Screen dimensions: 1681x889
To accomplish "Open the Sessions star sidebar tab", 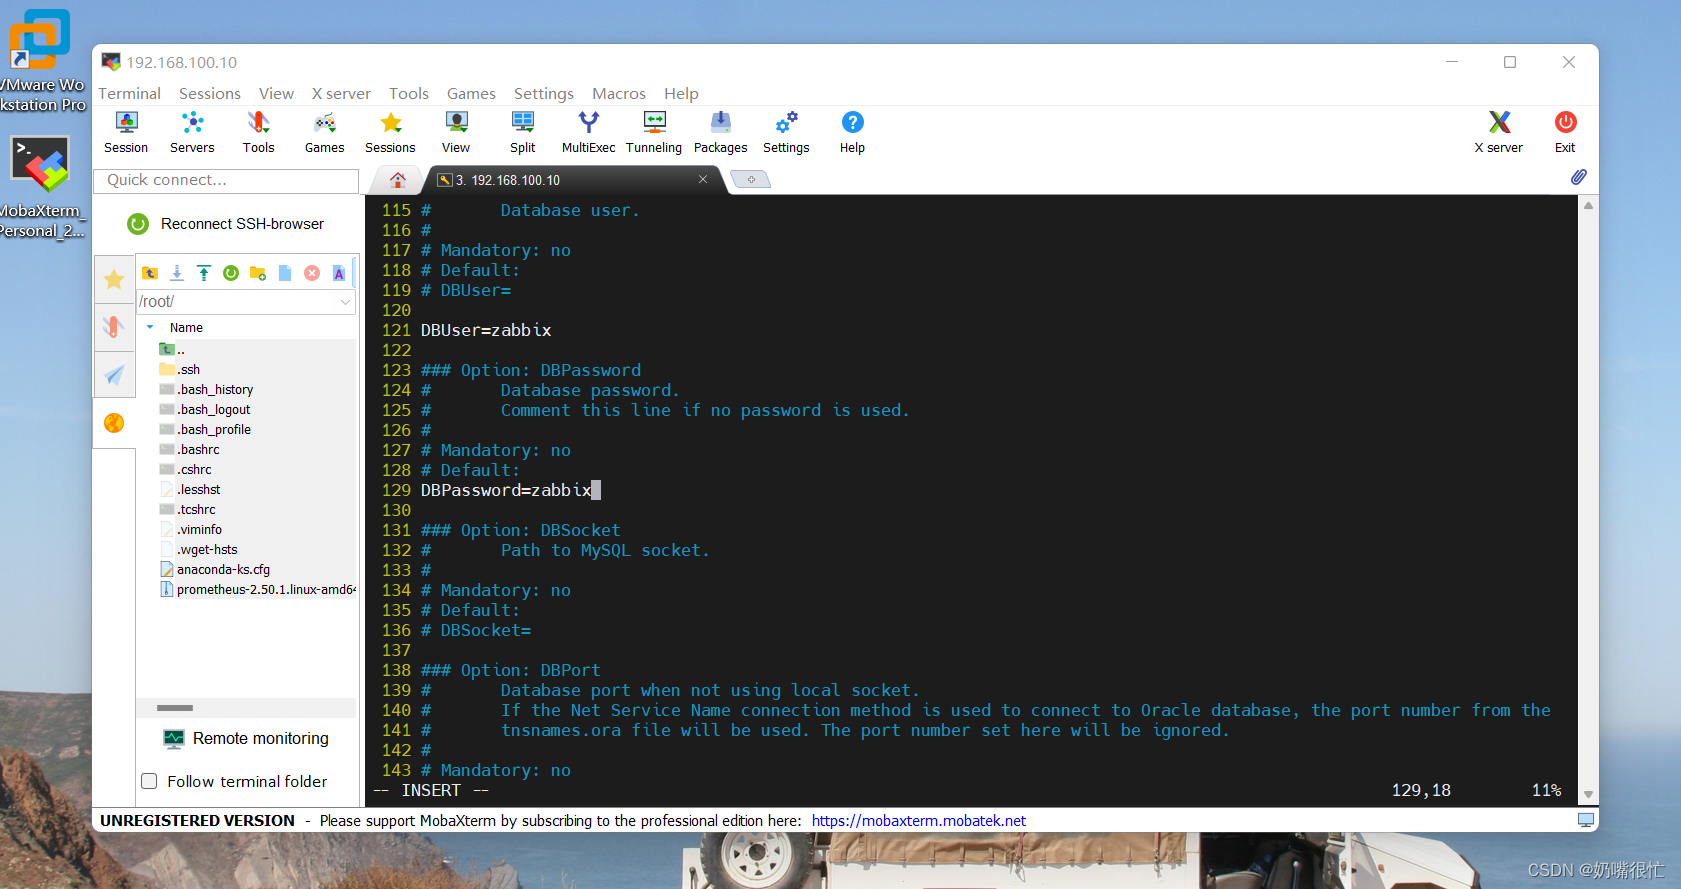I will coord(114,279).
